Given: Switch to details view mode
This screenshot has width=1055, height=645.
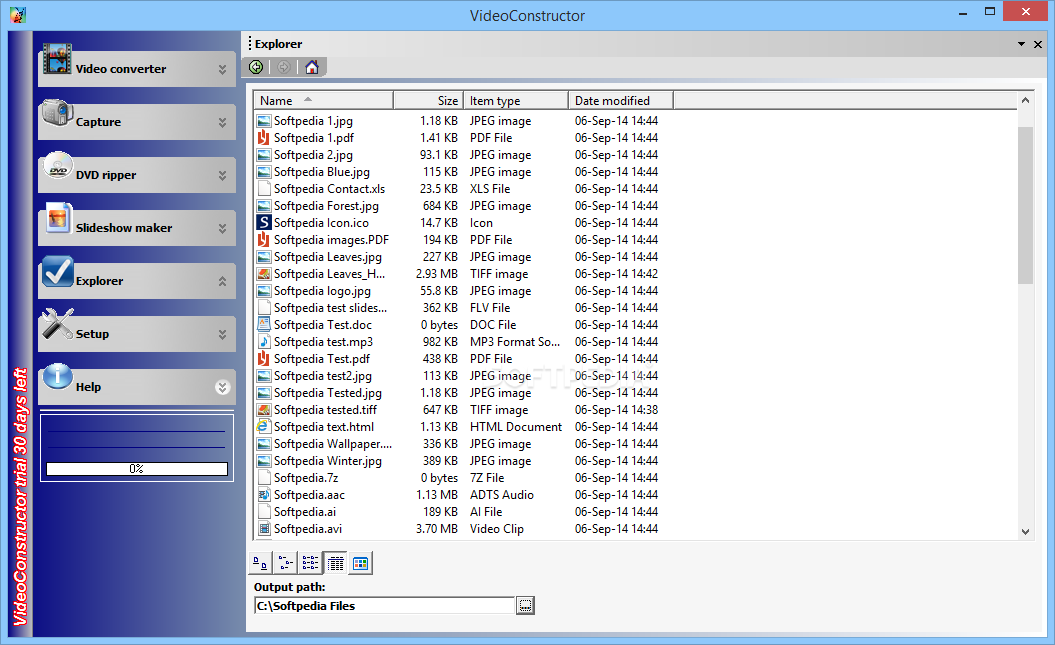Looking at the screenshot, I should click(335, 563).
